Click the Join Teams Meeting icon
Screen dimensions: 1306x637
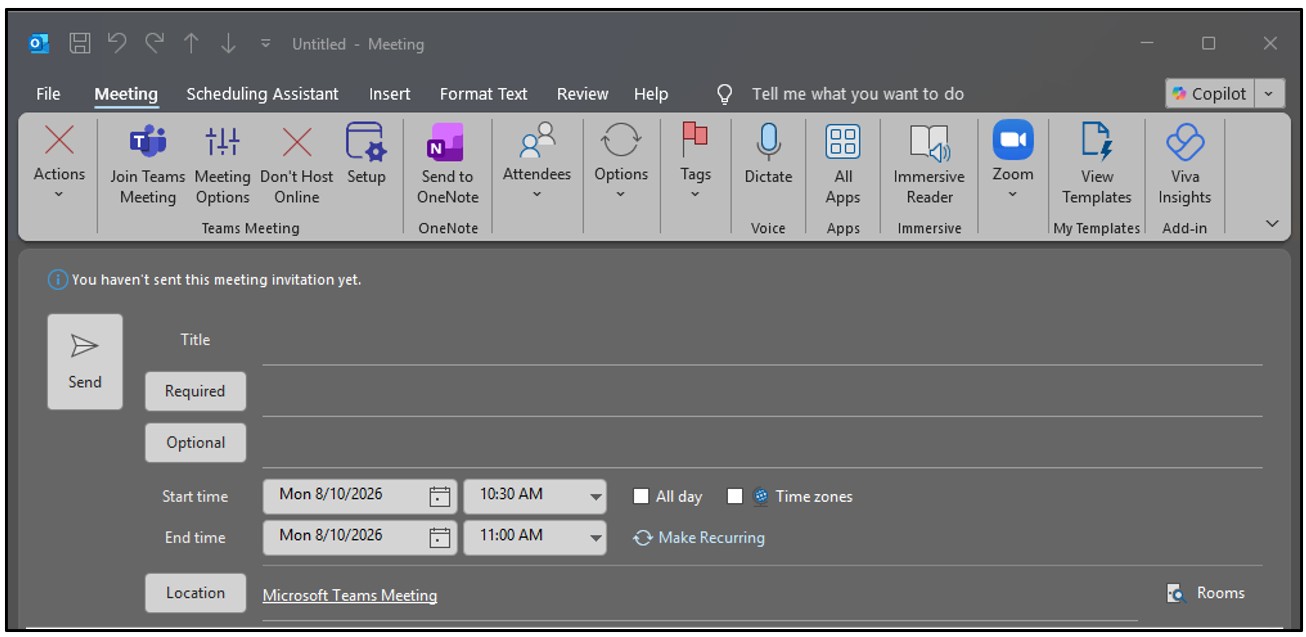[148, 165]
